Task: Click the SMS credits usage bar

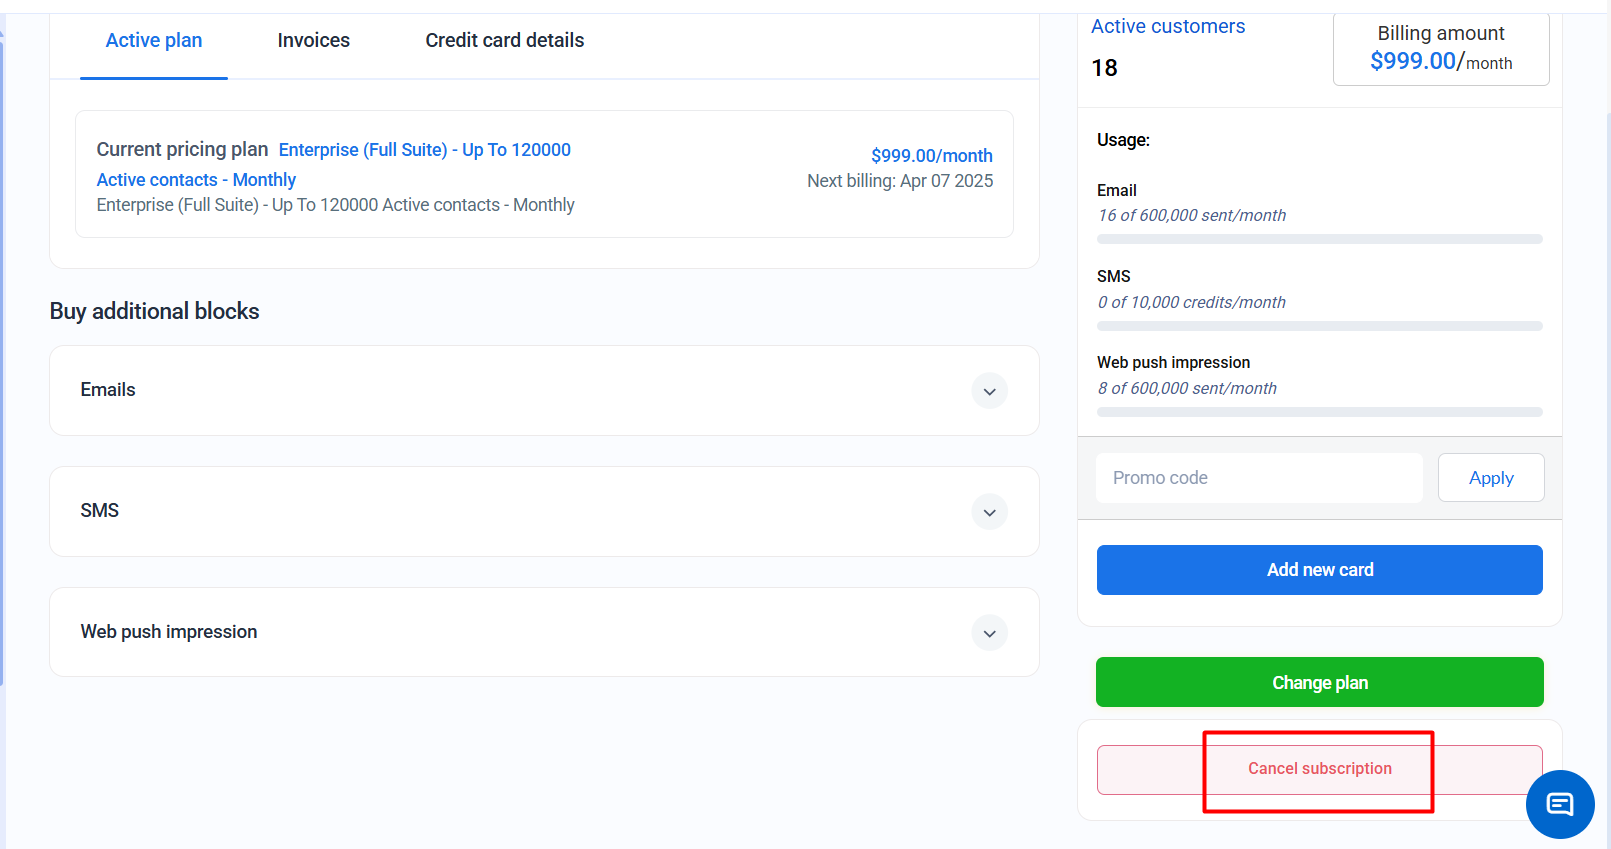Action: coord(1319,326)
